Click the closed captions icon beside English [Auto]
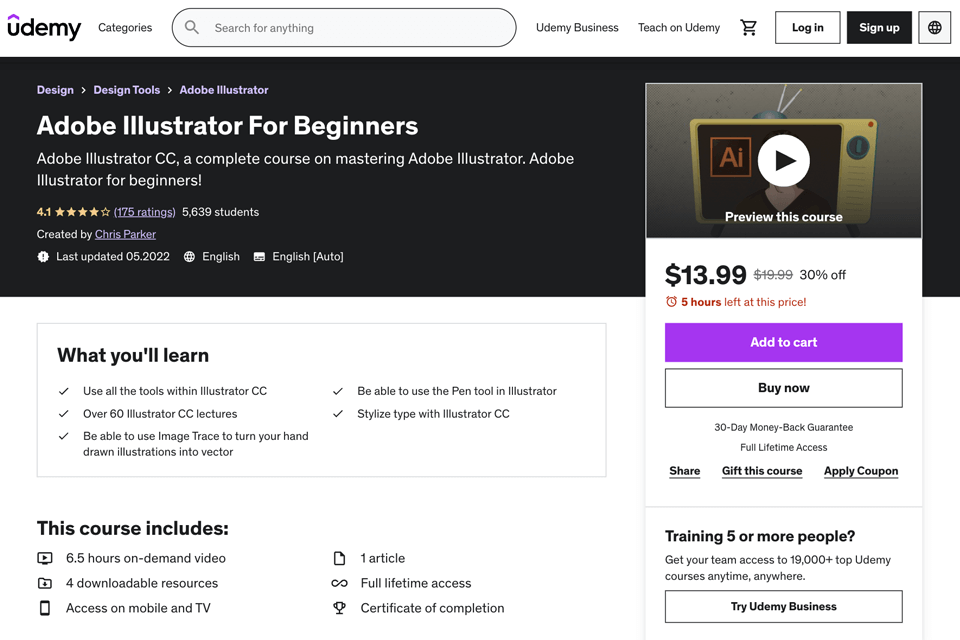 coord(259,257)
